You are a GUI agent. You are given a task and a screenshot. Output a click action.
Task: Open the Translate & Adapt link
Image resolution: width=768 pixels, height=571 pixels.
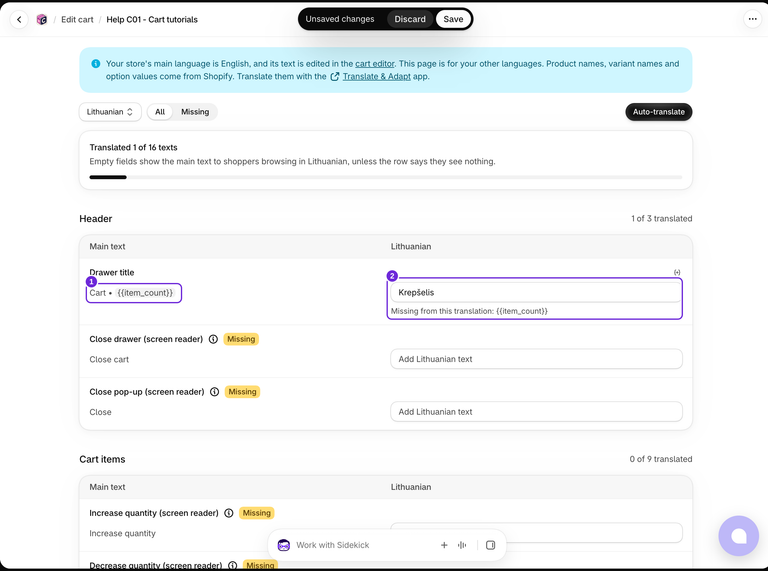(376, 76)
